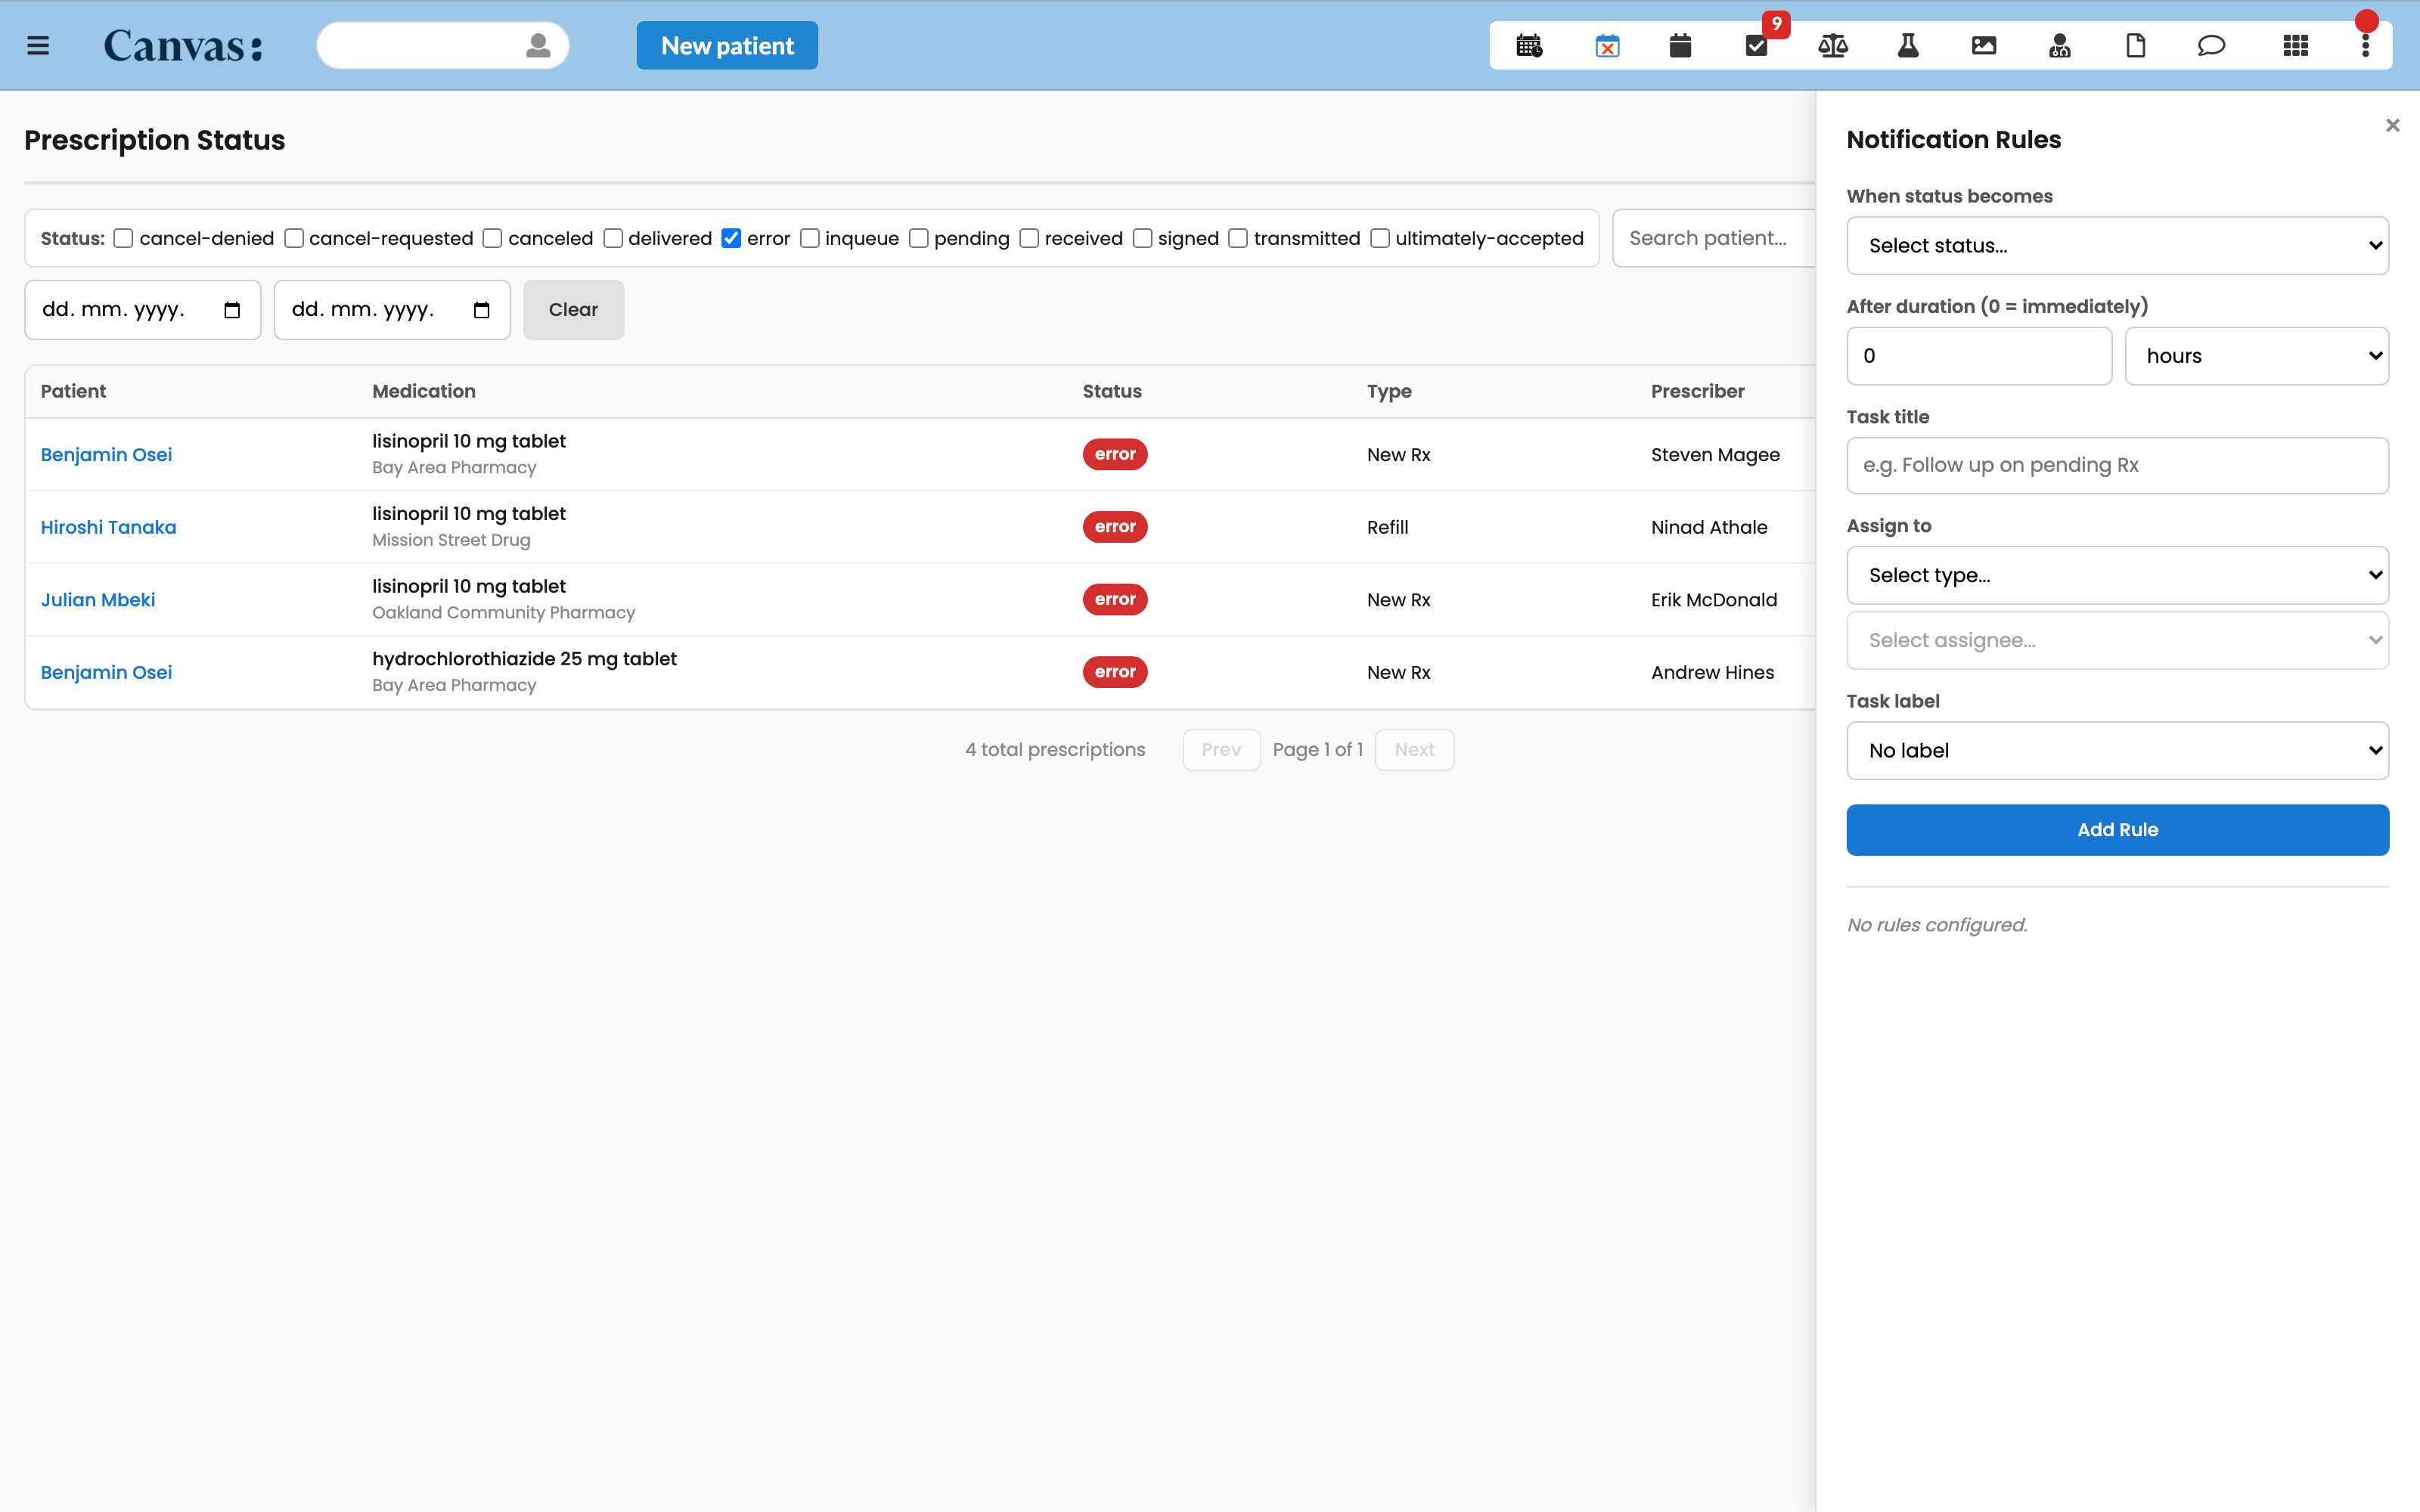Click hydrochlorothiazide 25 mg tablet text
Viewport: 2420px width, 1512px height.
pyautogui.click(x=524, y=659)
